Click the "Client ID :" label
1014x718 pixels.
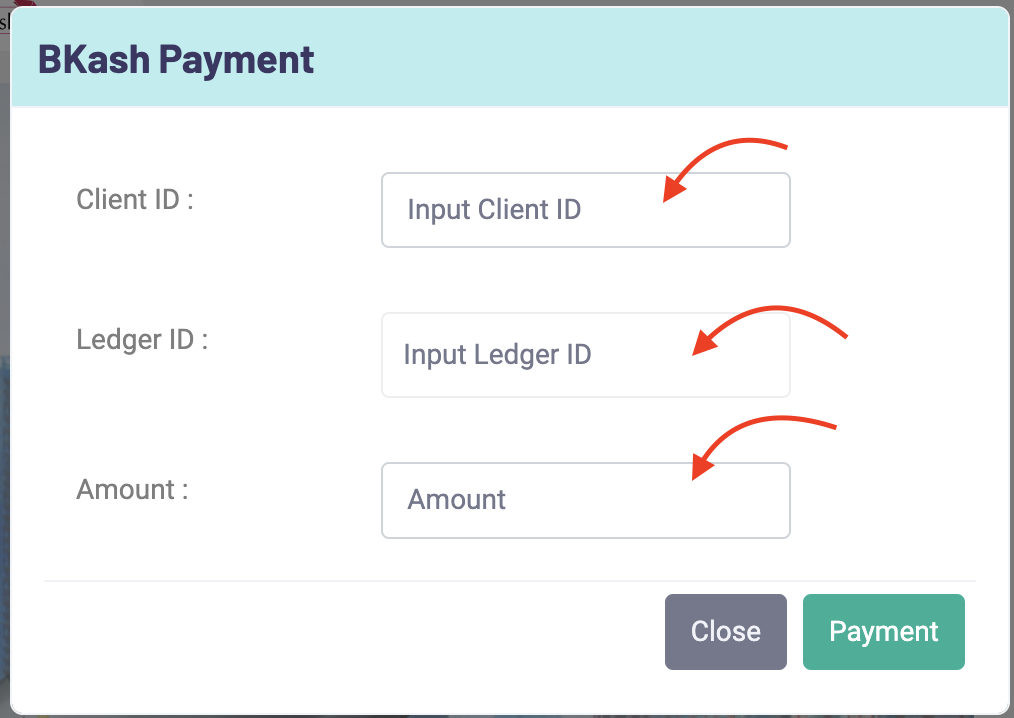134,199
